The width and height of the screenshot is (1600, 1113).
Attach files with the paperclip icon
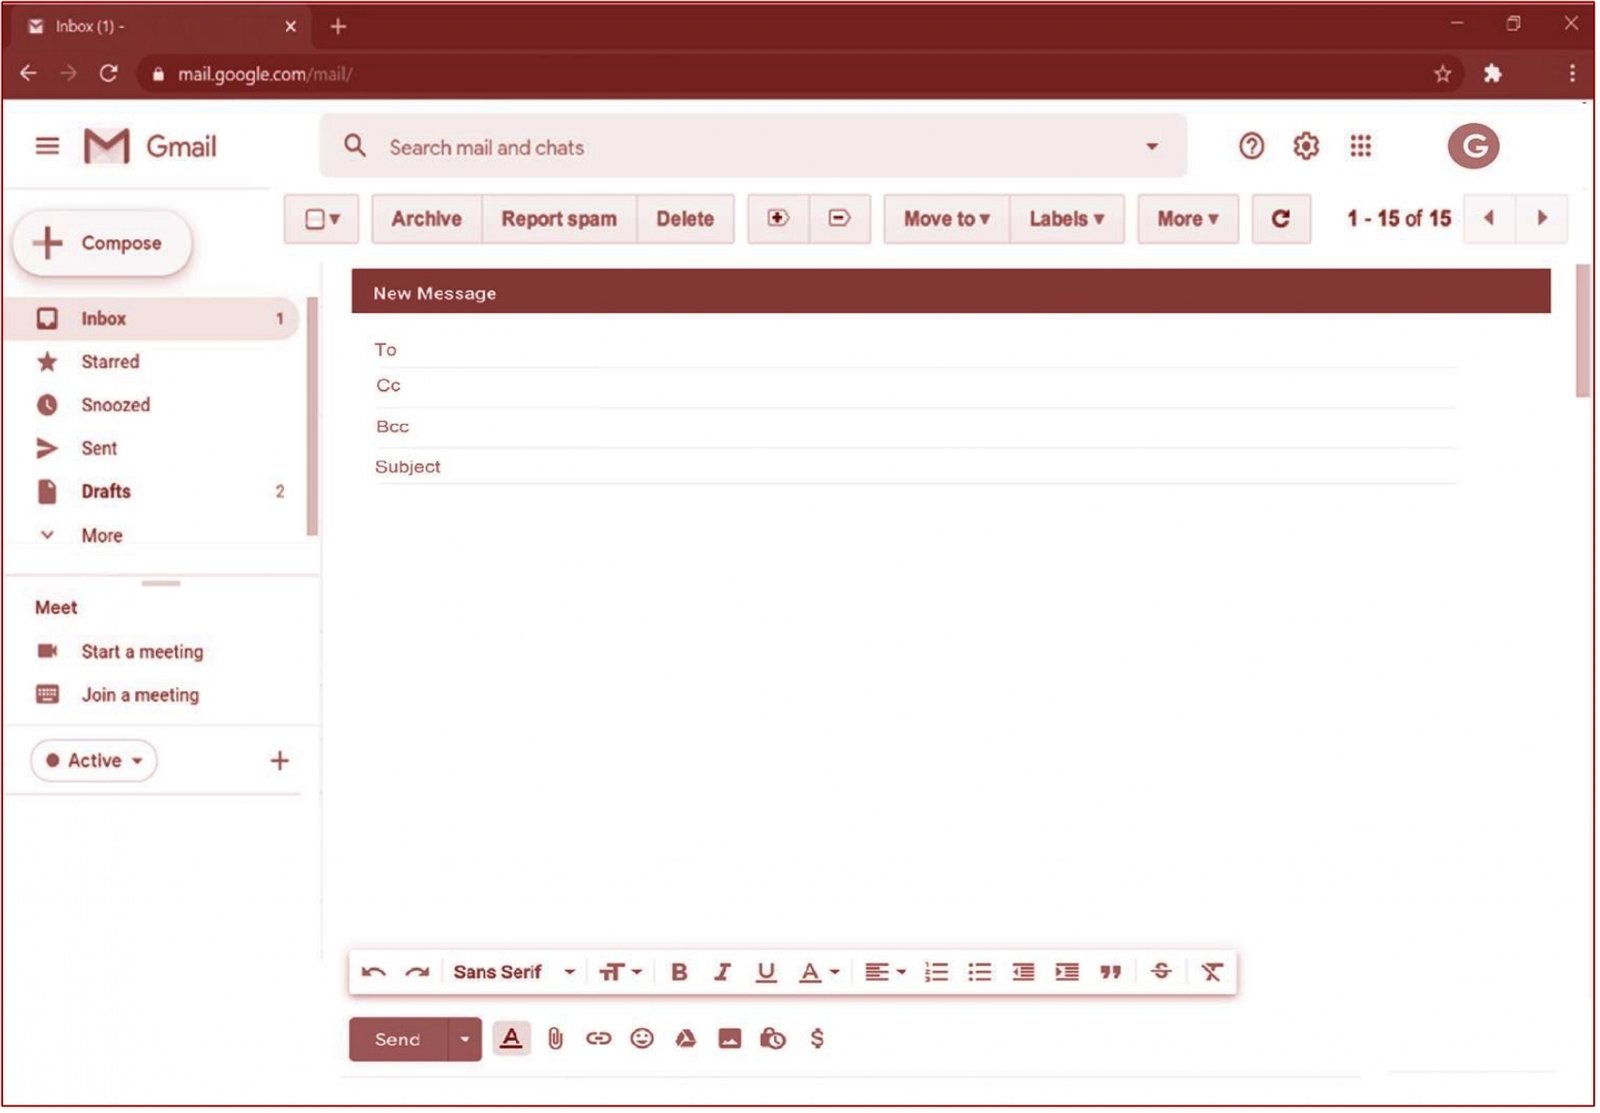[555, 1040]
